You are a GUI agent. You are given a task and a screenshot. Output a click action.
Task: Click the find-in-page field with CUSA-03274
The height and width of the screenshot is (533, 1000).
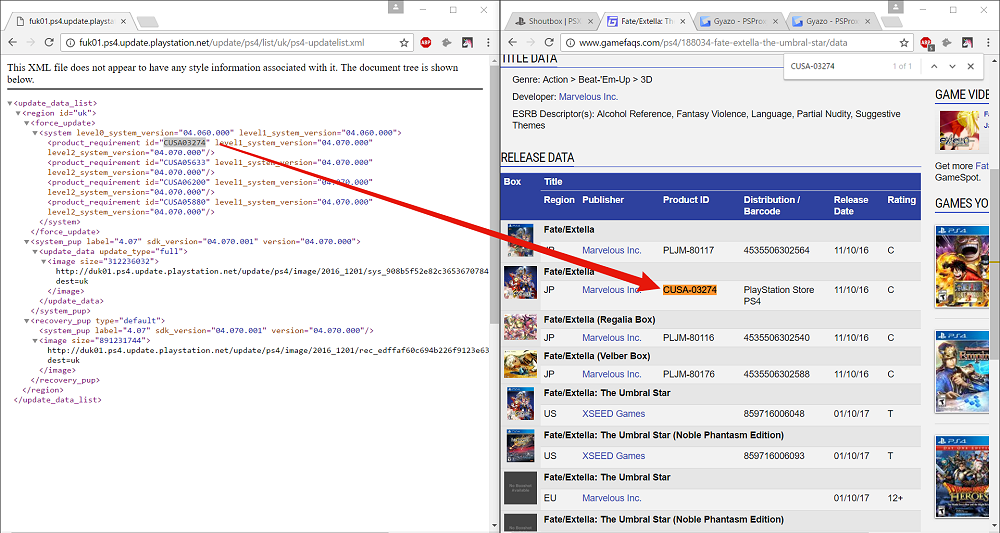point(835,66)
